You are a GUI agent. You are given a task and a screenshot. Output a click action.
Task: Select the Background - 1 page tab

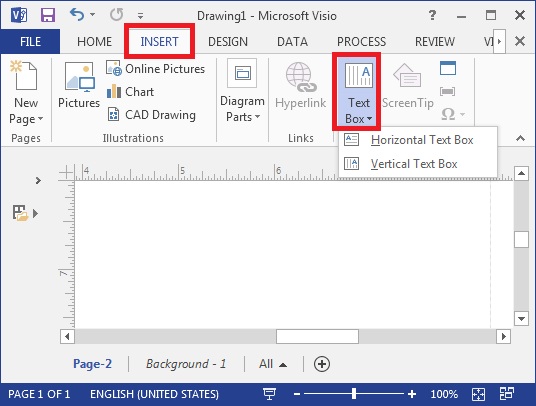tap(186, 364)
